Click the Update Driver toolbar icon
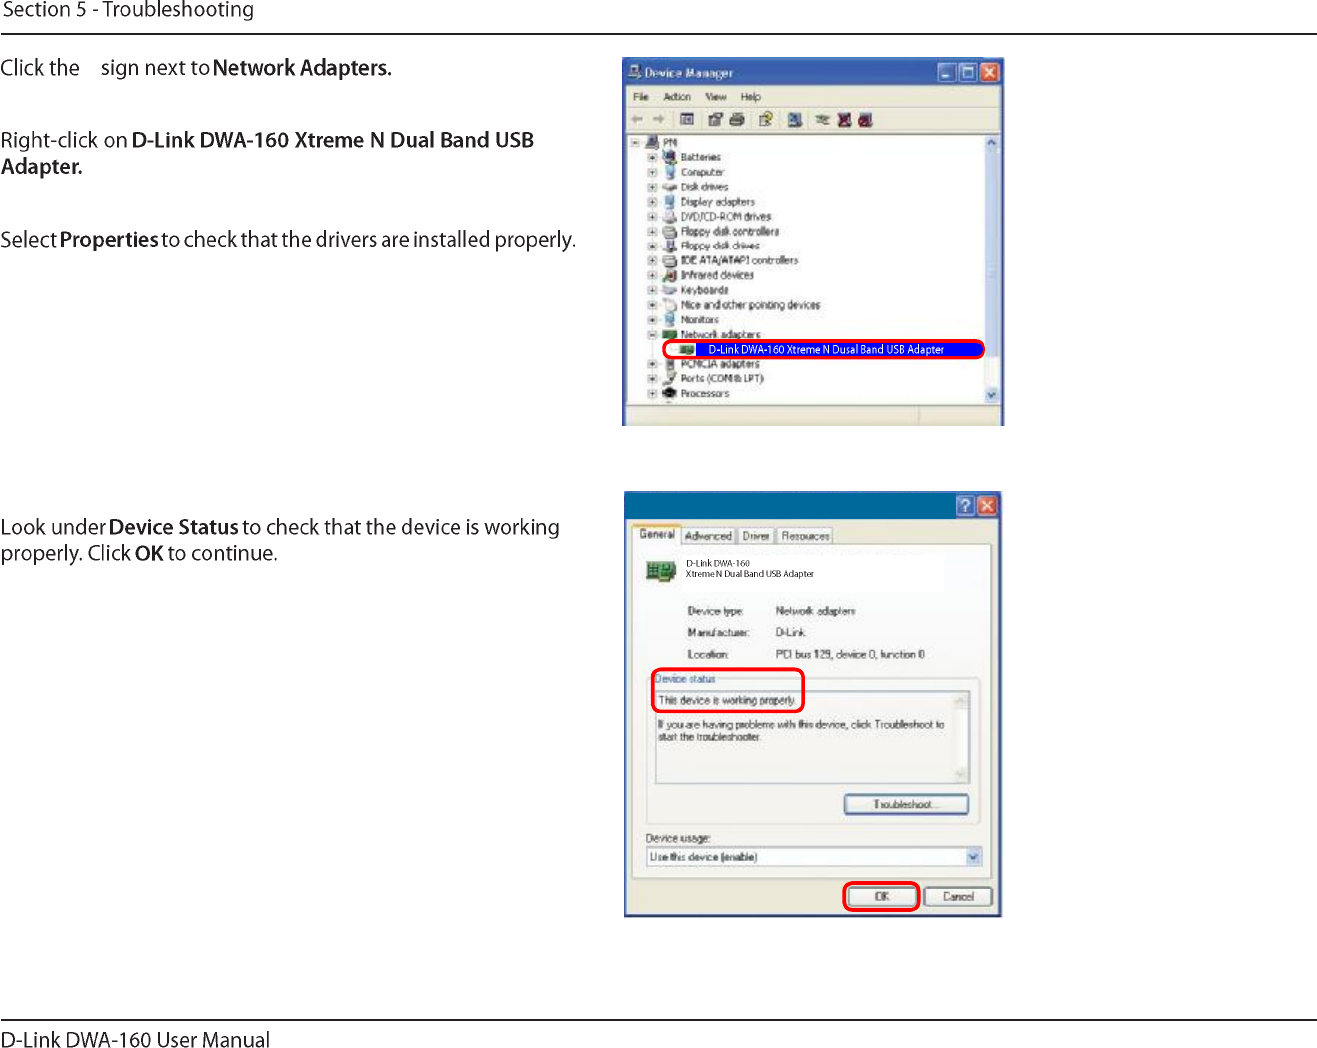This screenshot has height=1048, width=1317. (x=823, y=120)
